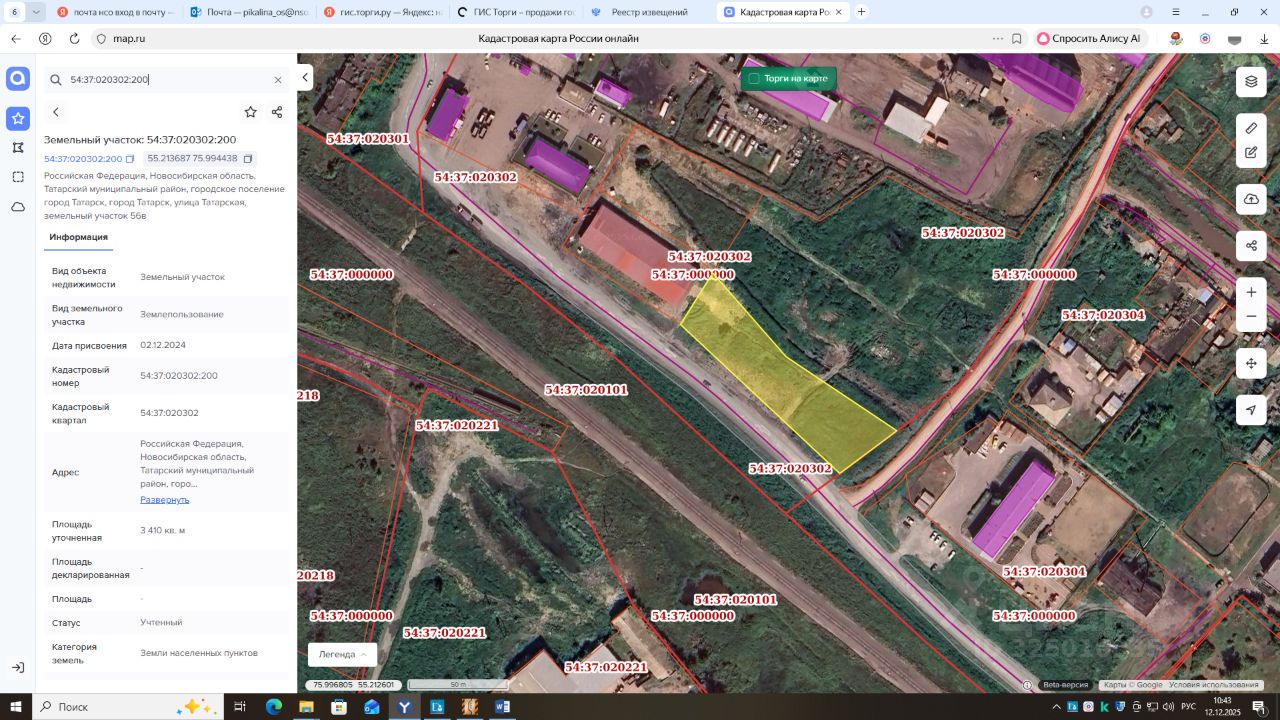Switch to 'Реестр извещений' browser tab
This screenshot has width=1280, height=720.
point(649,12)
